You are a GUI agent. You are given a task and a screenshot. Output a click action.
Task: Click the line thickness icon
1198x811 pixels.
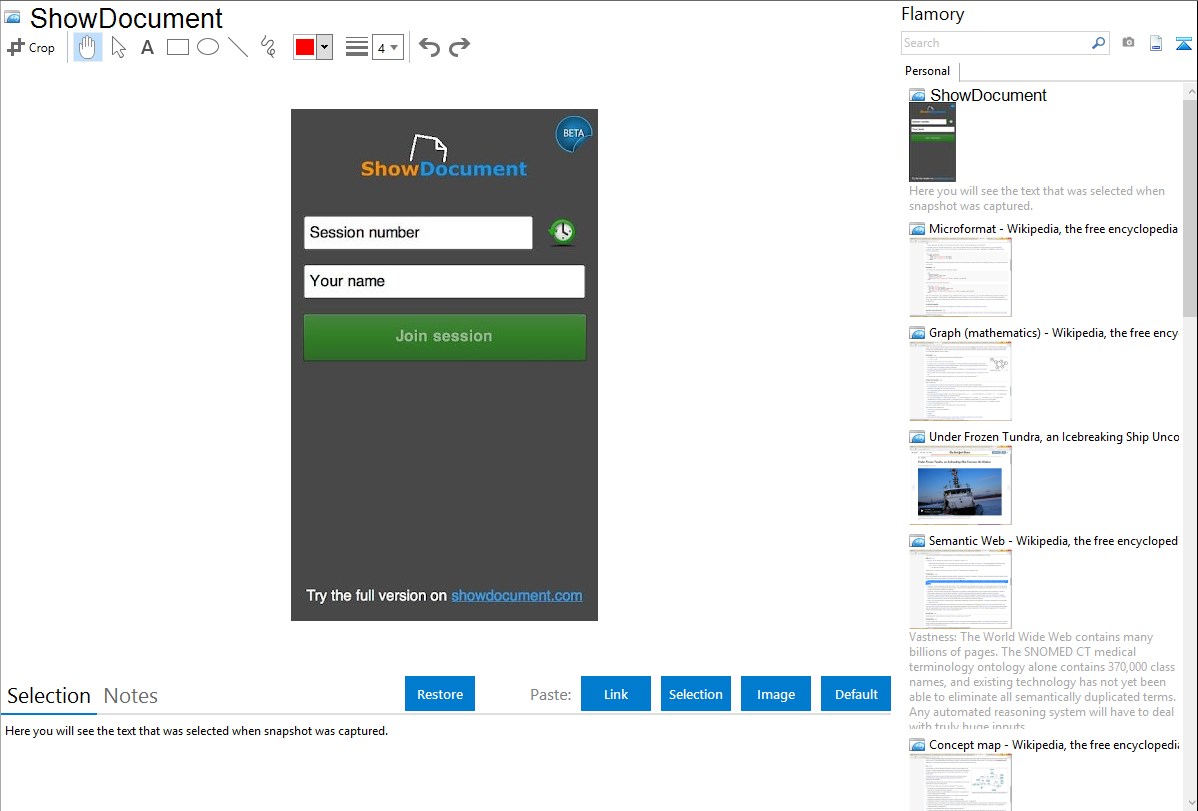(x=356, y=47)
